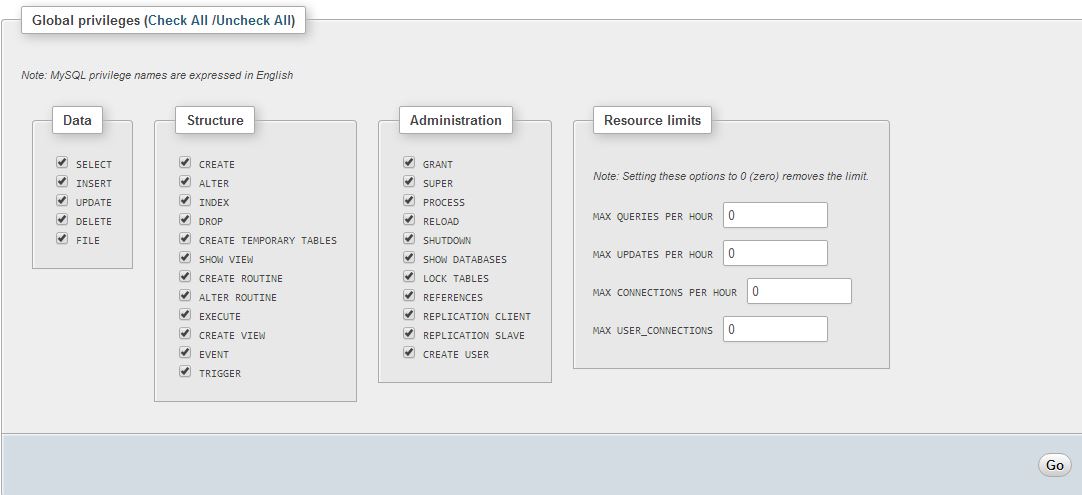The image size is (1082, 495).
Task: Click the Uncheck All link
Action: (x=253, y=20)
